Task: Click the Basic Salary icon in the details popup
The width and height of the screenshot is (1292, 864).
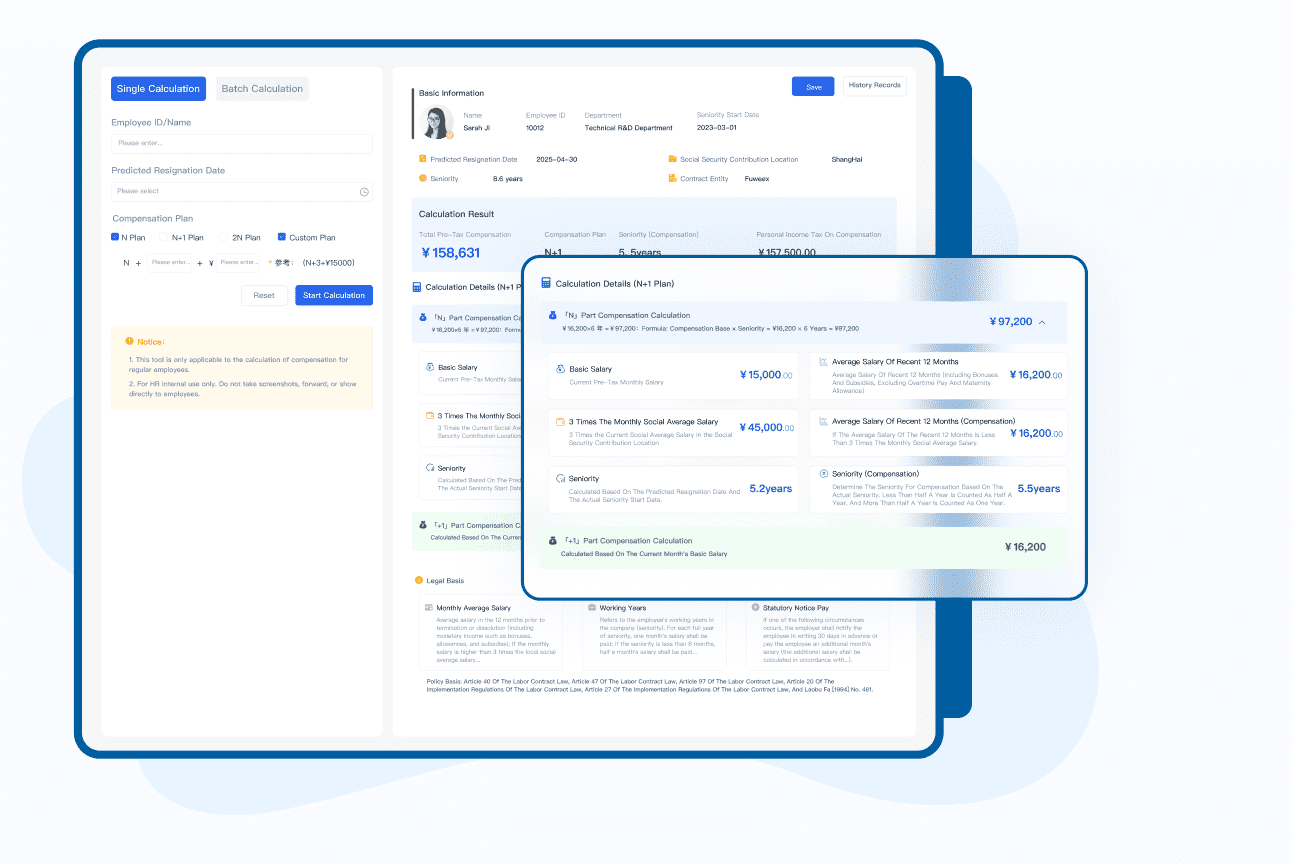Action: (x=560, y=369)
